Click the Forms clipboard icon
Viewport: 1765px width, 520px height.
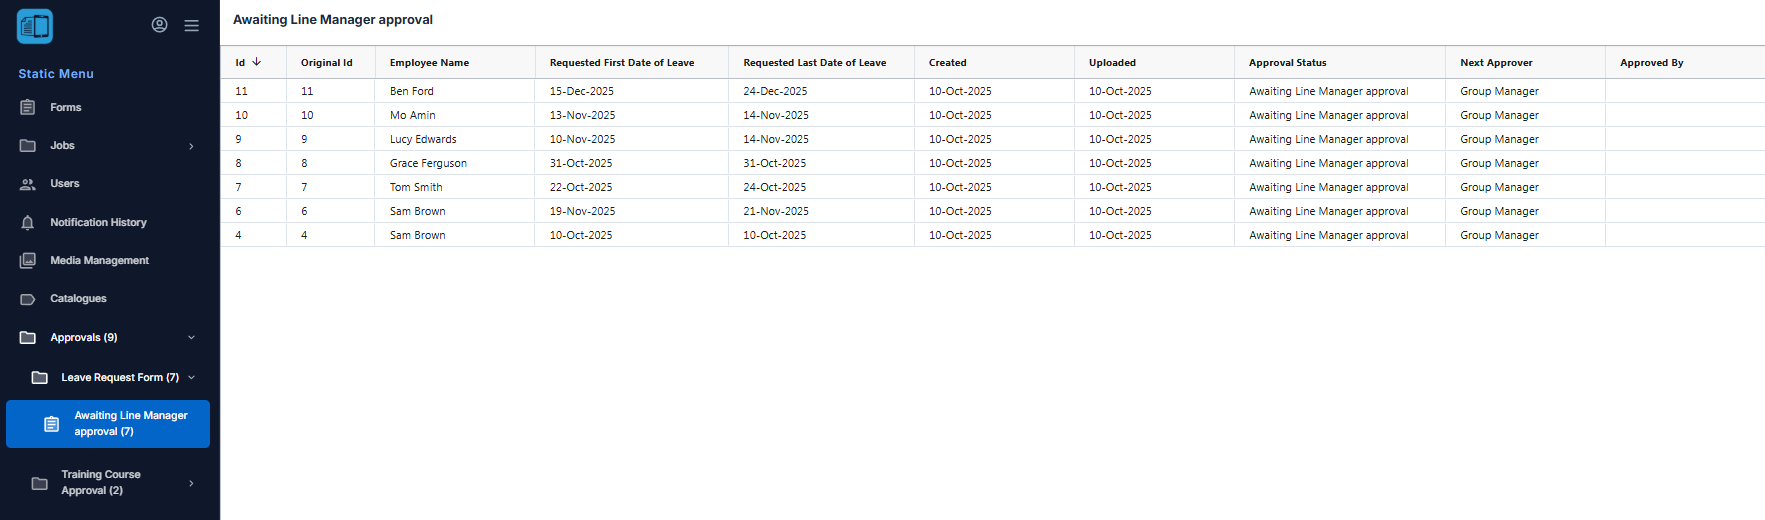click(x=28, y=107)
